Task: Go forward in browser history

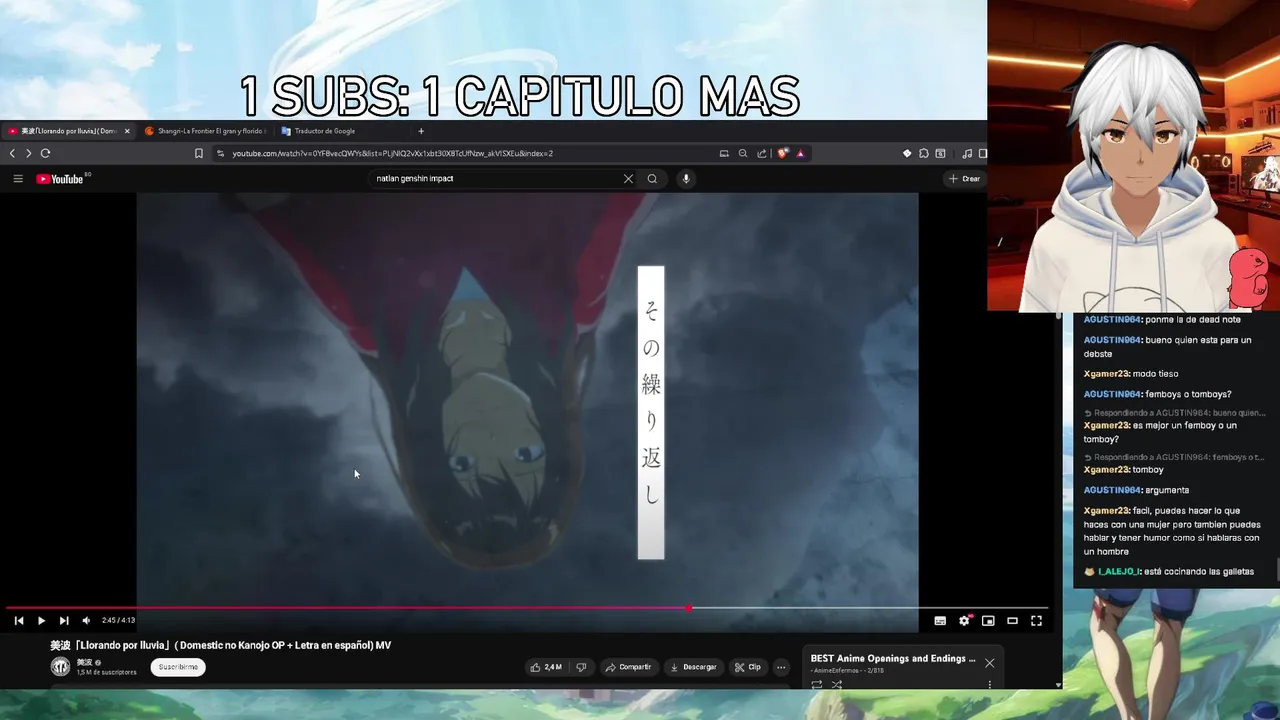Action: click(x=28, y=153)
